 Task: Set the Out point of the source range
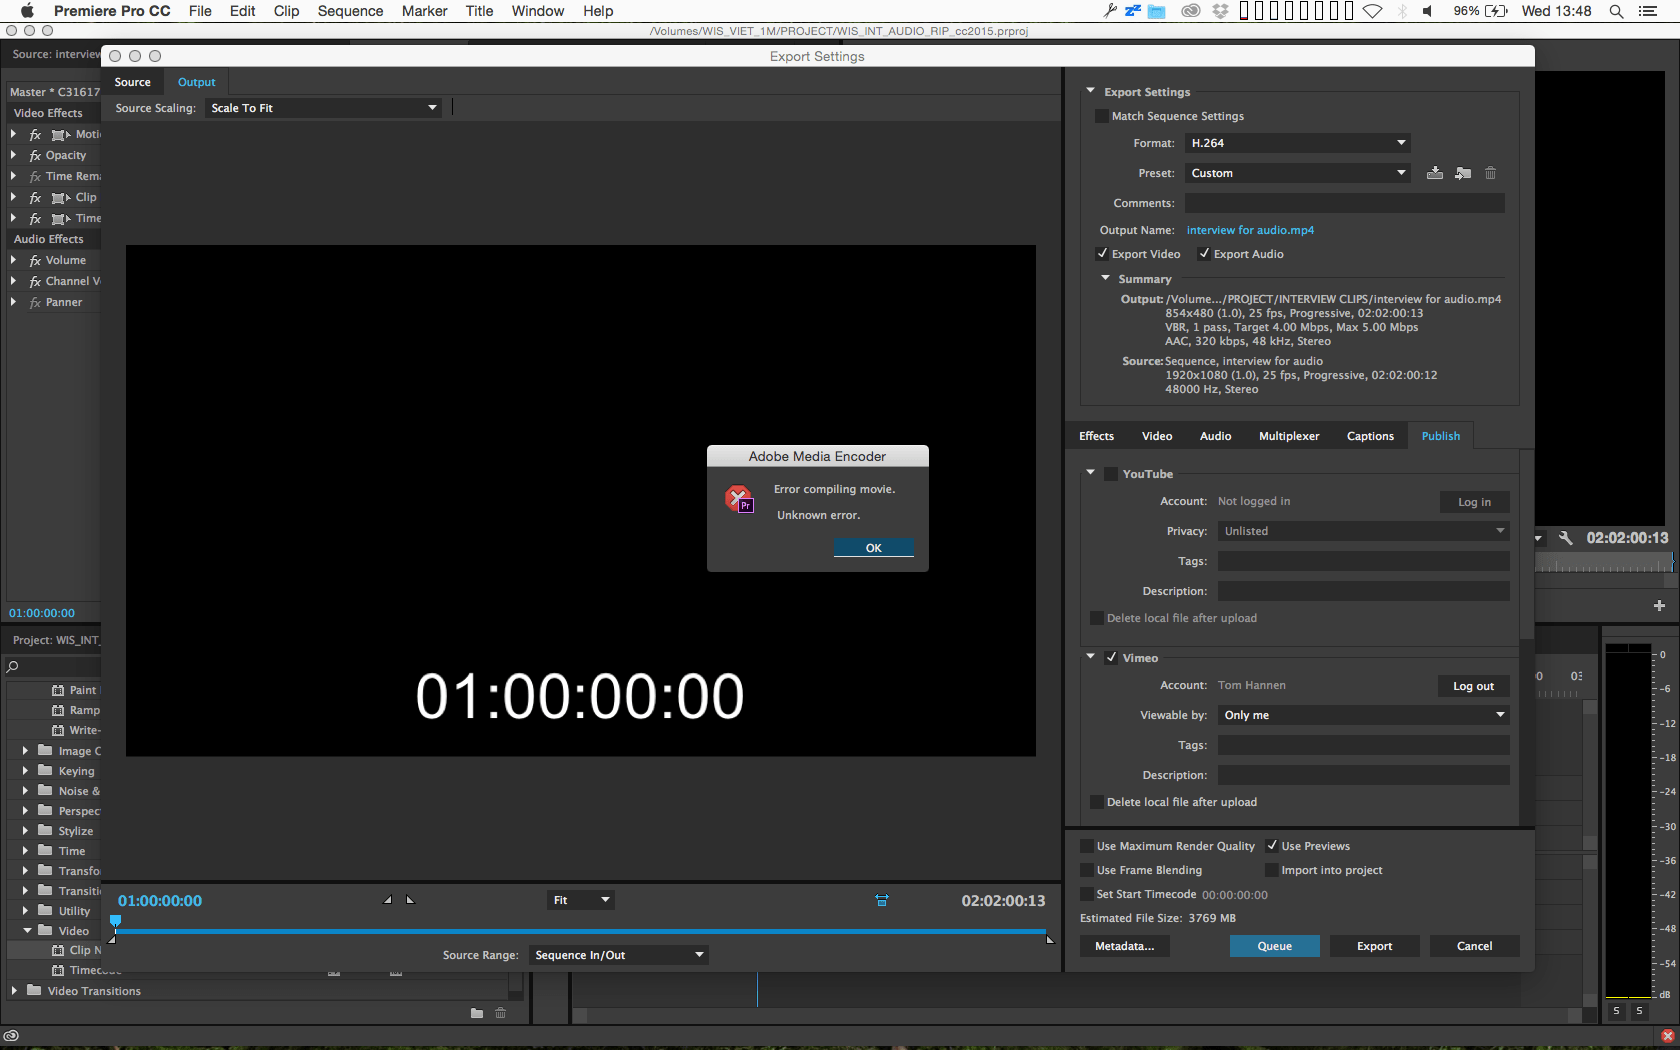(410, 899)
